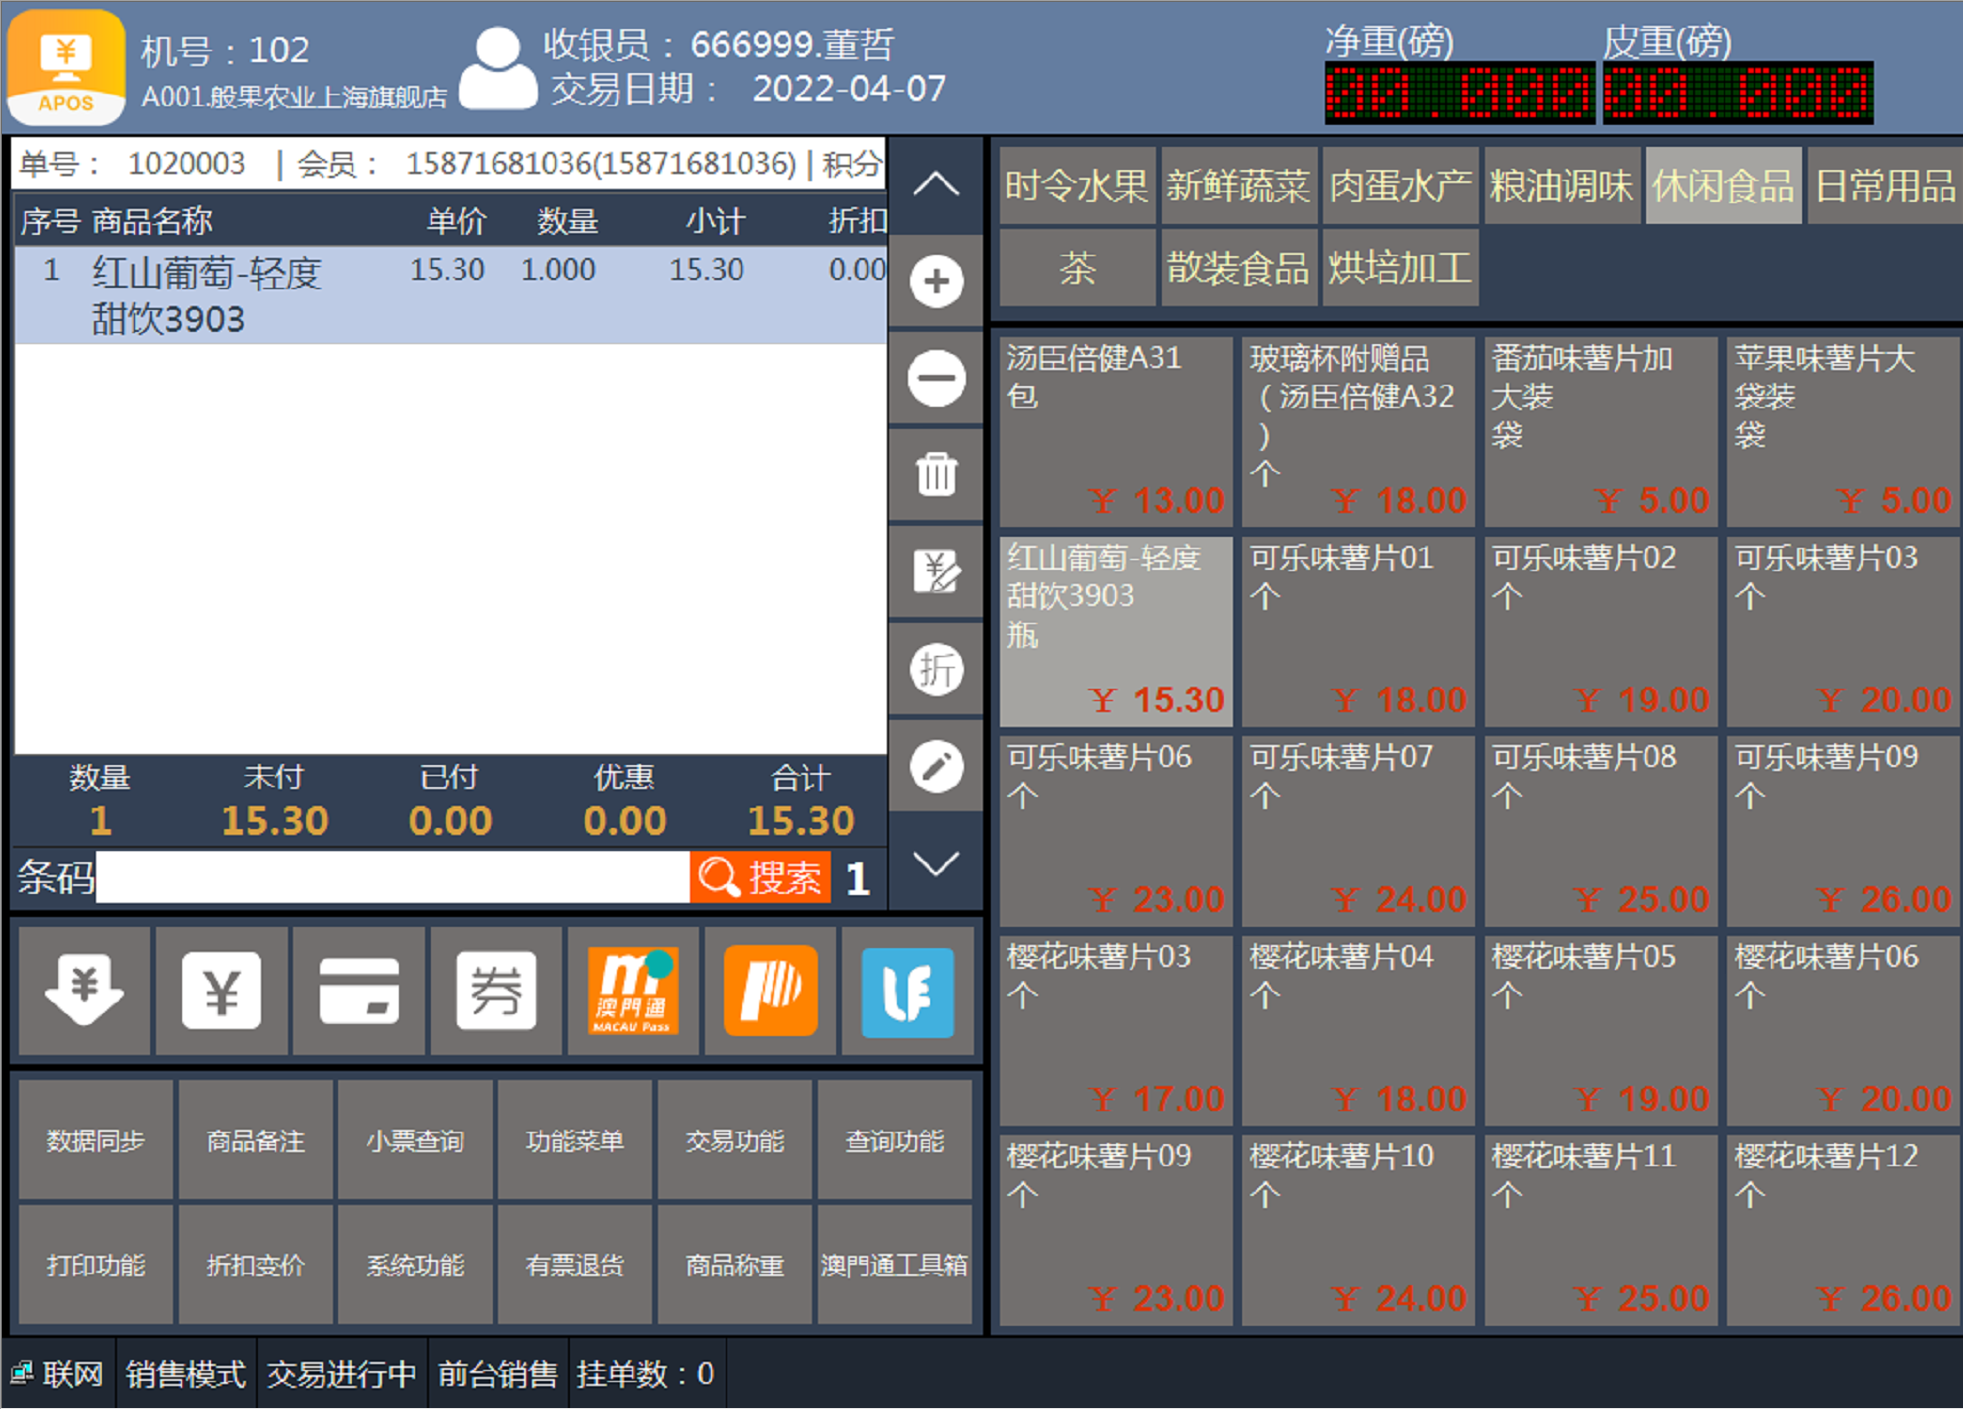1963x1410 pixels.
Task: Click the 有票退货 button
Action: pos(575,1265)
